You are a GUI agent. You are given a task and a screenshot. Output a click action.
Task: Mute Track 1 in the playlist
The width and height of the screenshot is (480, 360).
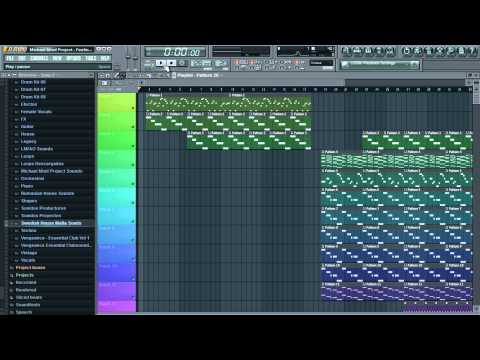[x=133, y=108]
